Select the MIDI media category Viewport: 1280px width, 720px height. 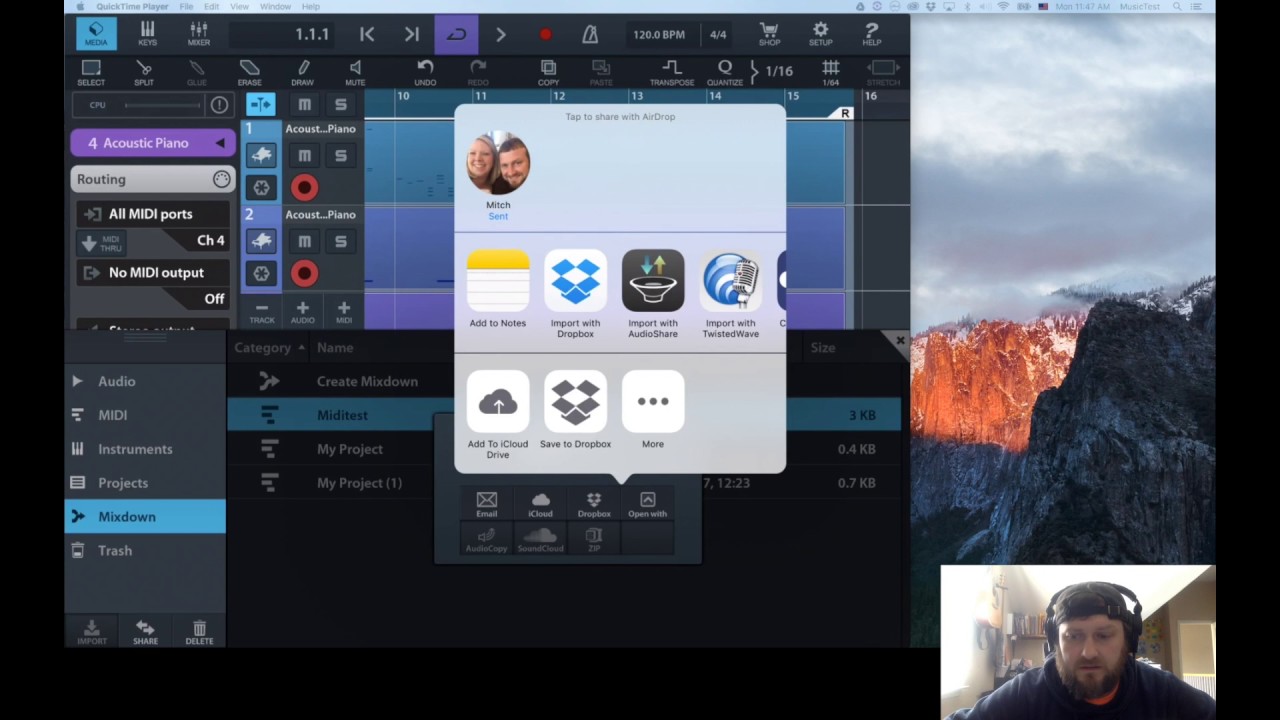(145, 415)
